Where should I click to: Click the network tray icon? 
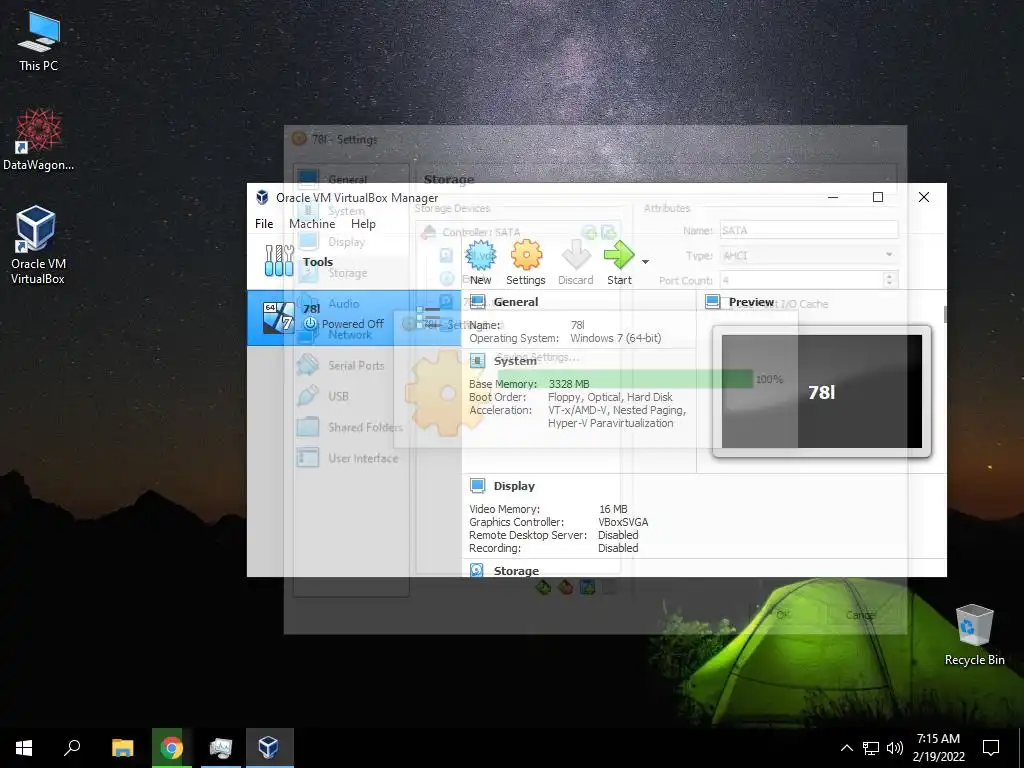(871, 748)
